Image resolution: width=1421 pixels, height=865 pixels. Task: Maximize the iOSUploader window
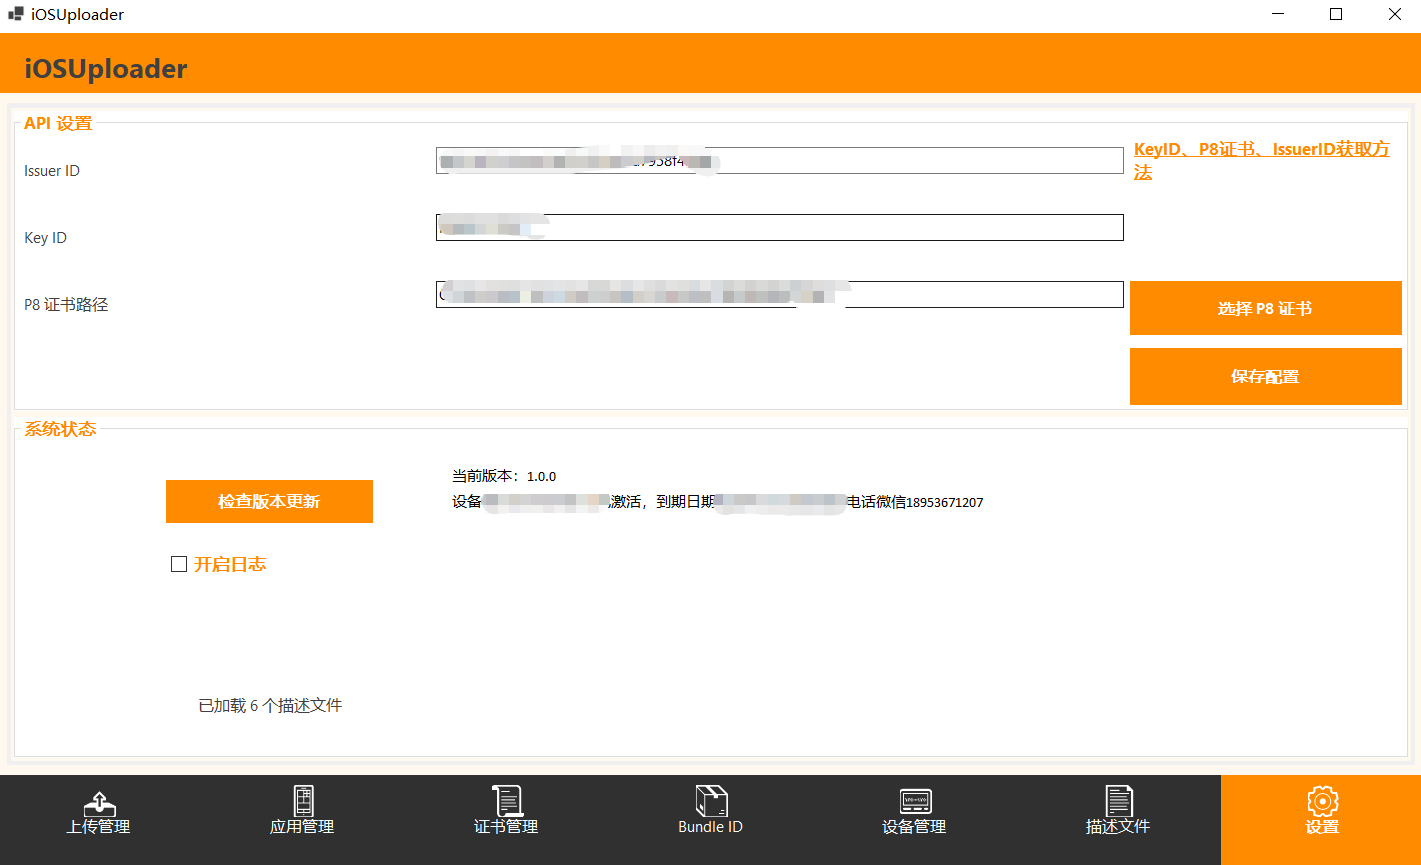point(1336,15)
